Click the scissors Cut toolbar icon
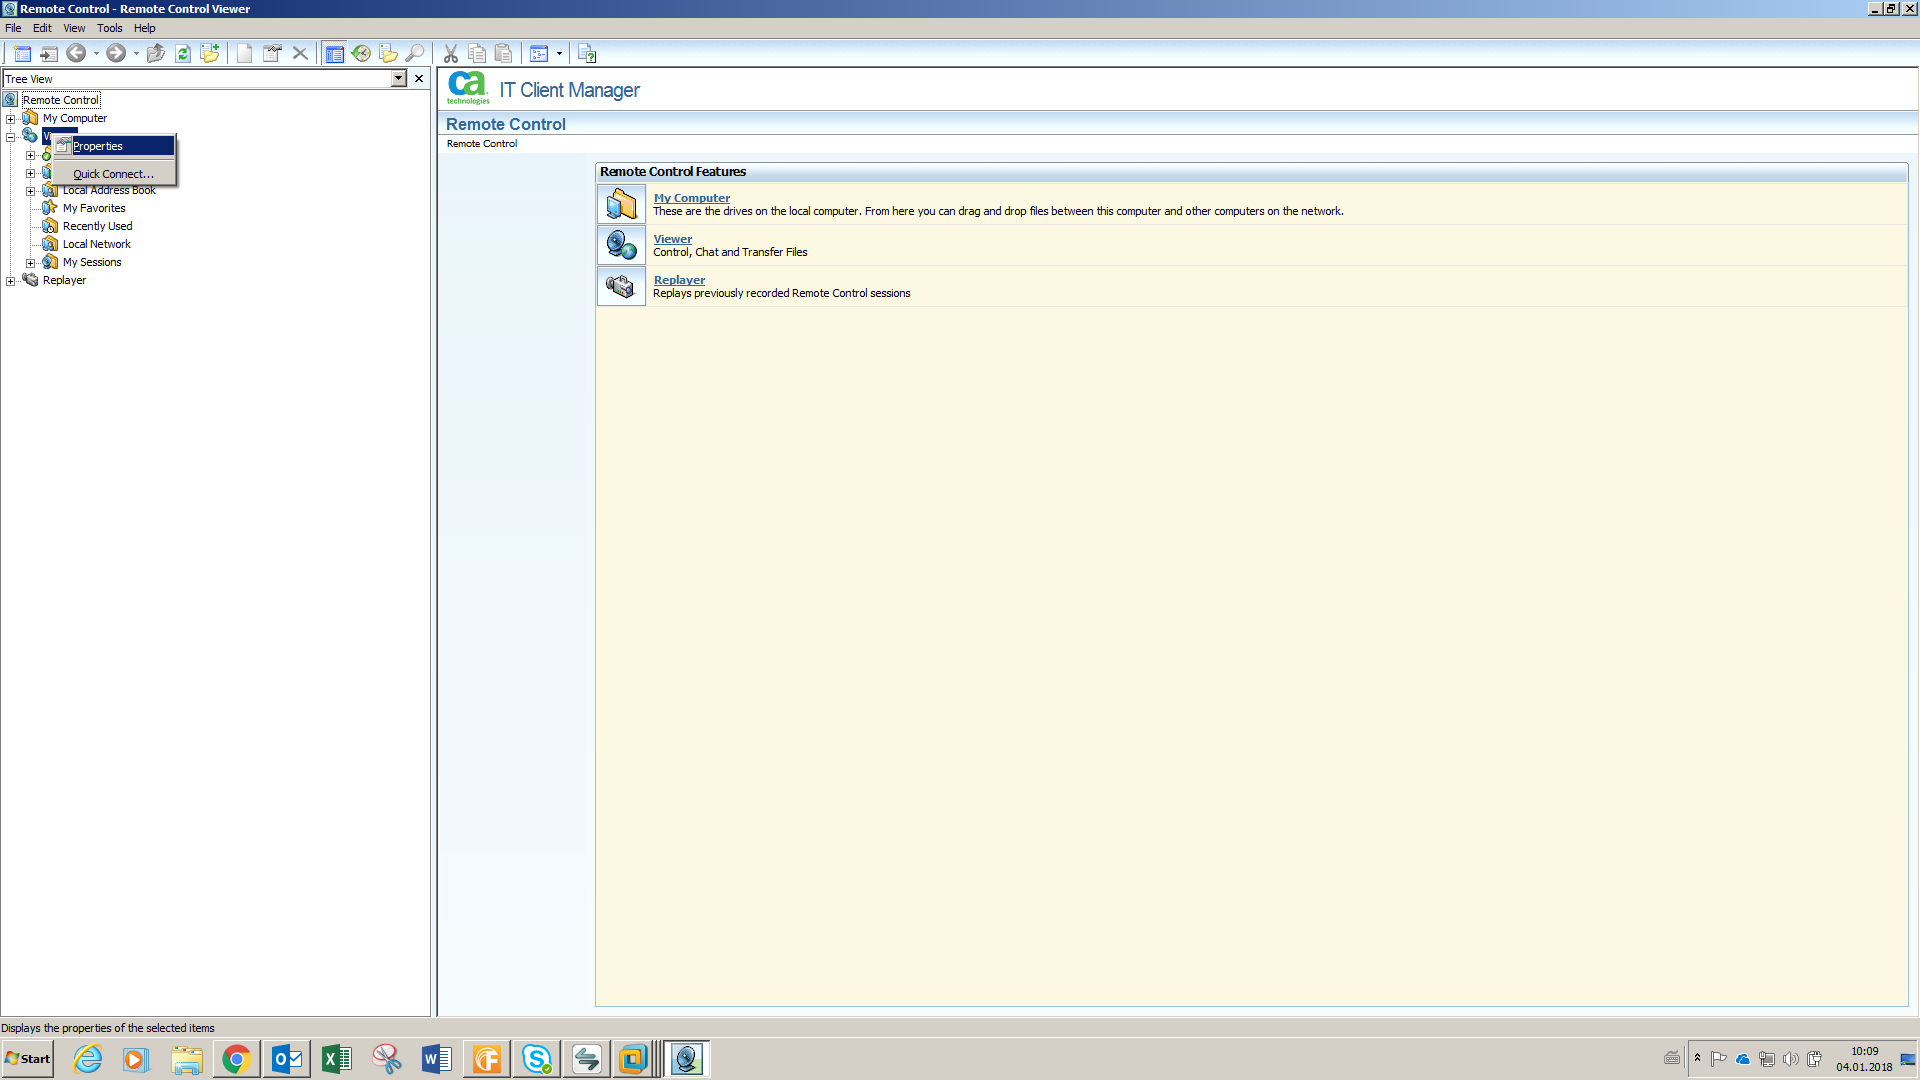 (451, 53)
